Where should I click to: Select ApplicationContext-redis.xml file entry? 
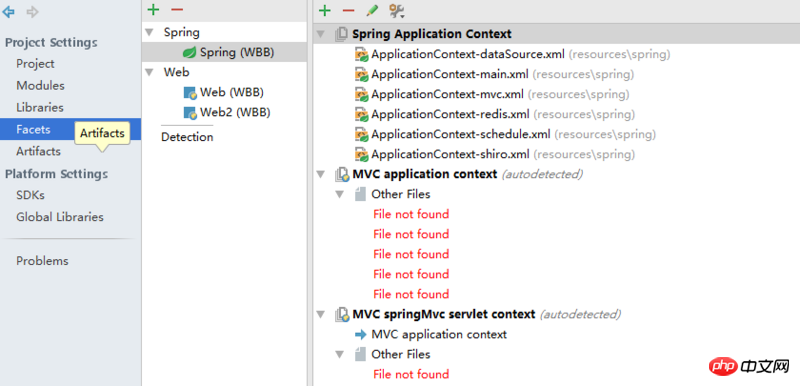(495, 114)
